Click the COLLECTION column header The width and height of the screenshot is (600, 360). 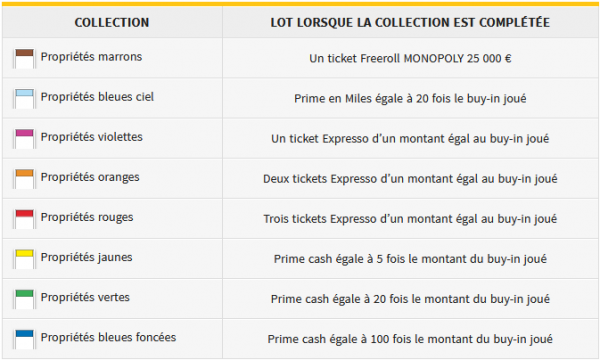pyautogui.click(x=112, y=23)
